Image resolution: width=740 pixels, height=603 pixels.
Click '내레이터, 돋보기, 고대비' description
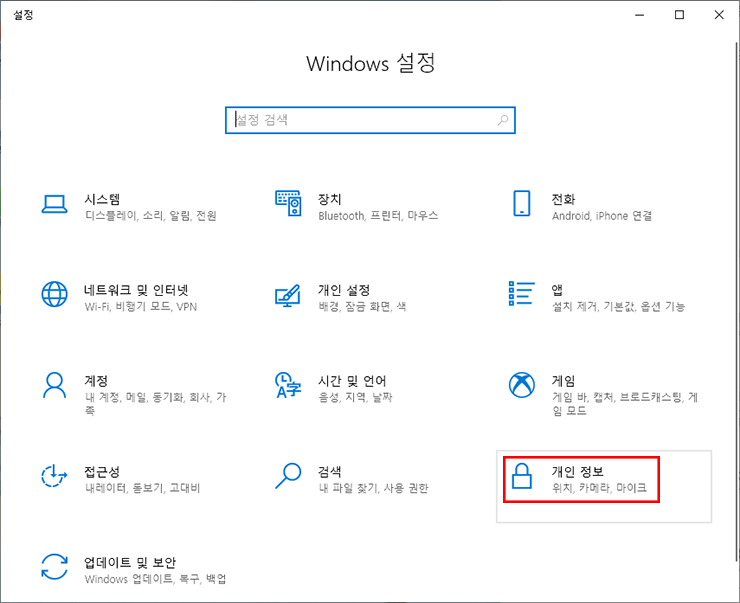143,488
